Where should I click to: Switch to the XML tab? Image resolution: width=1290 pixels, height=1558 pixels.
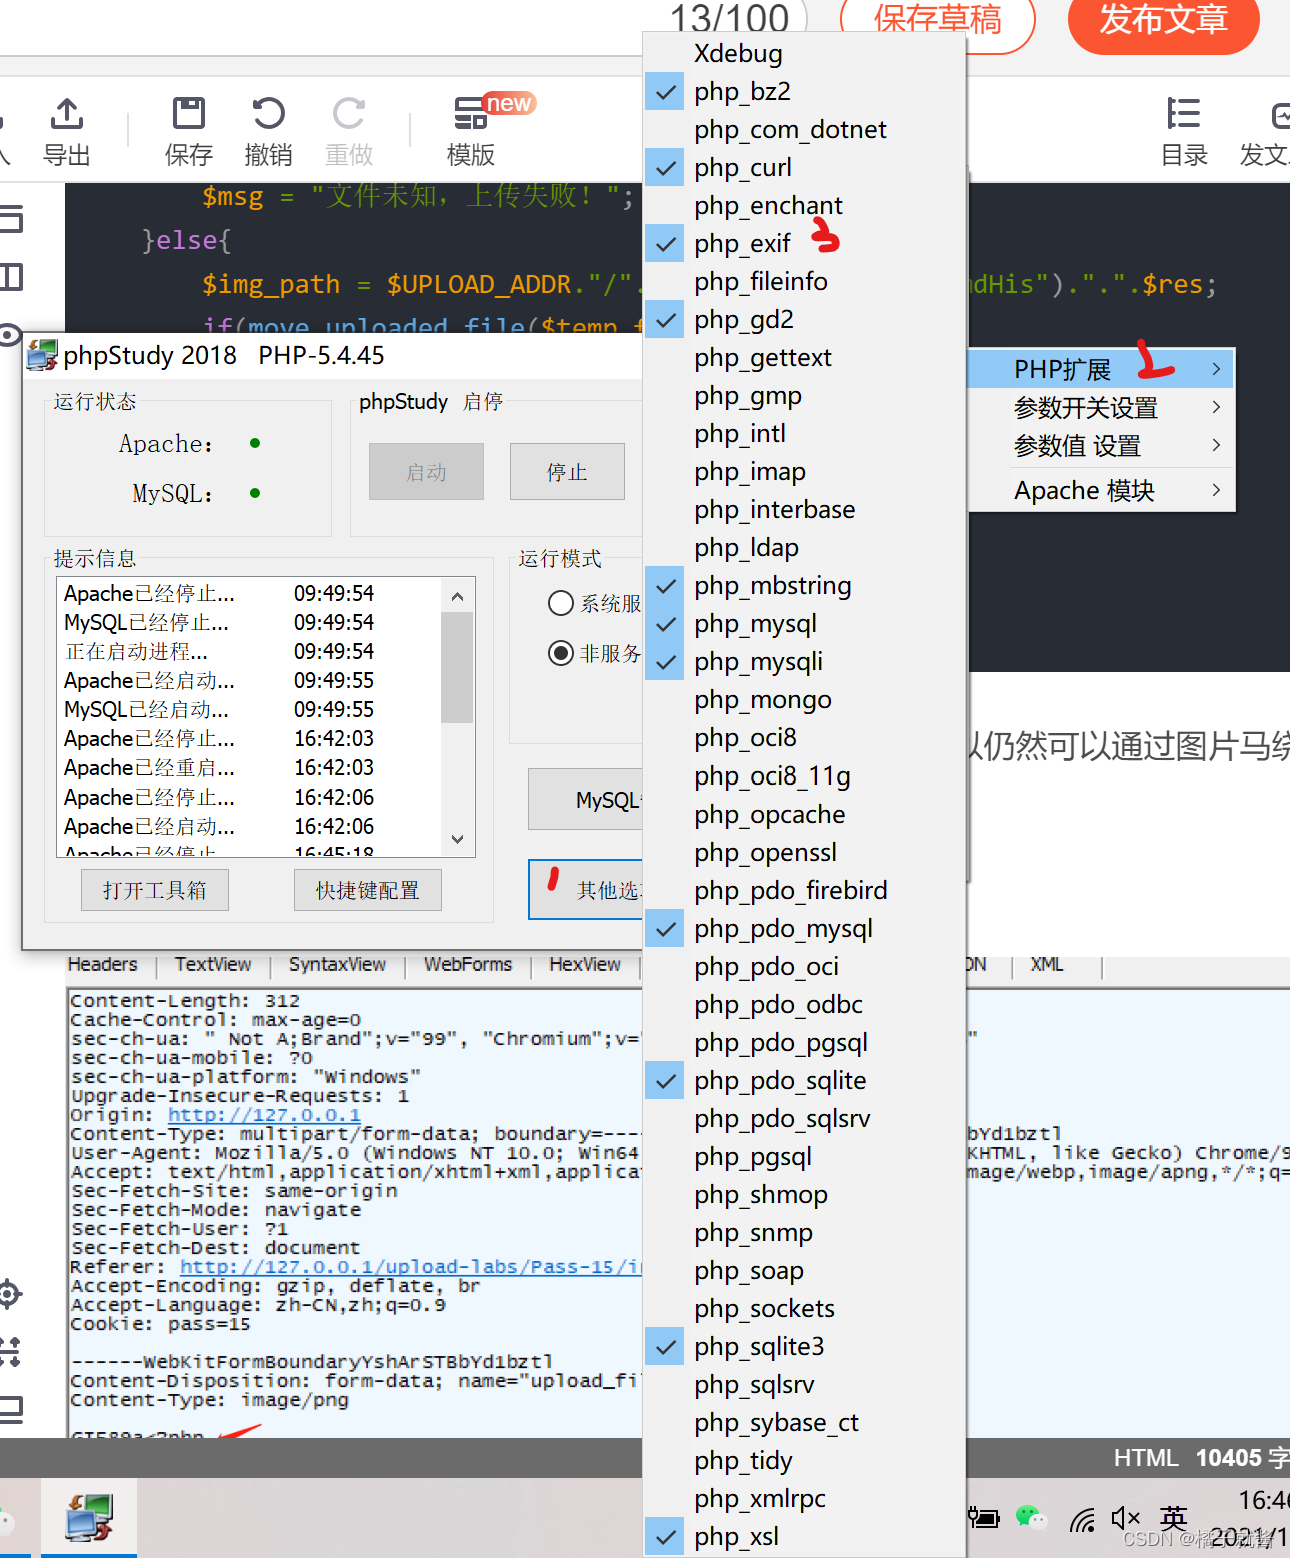tap(1047, 965)
